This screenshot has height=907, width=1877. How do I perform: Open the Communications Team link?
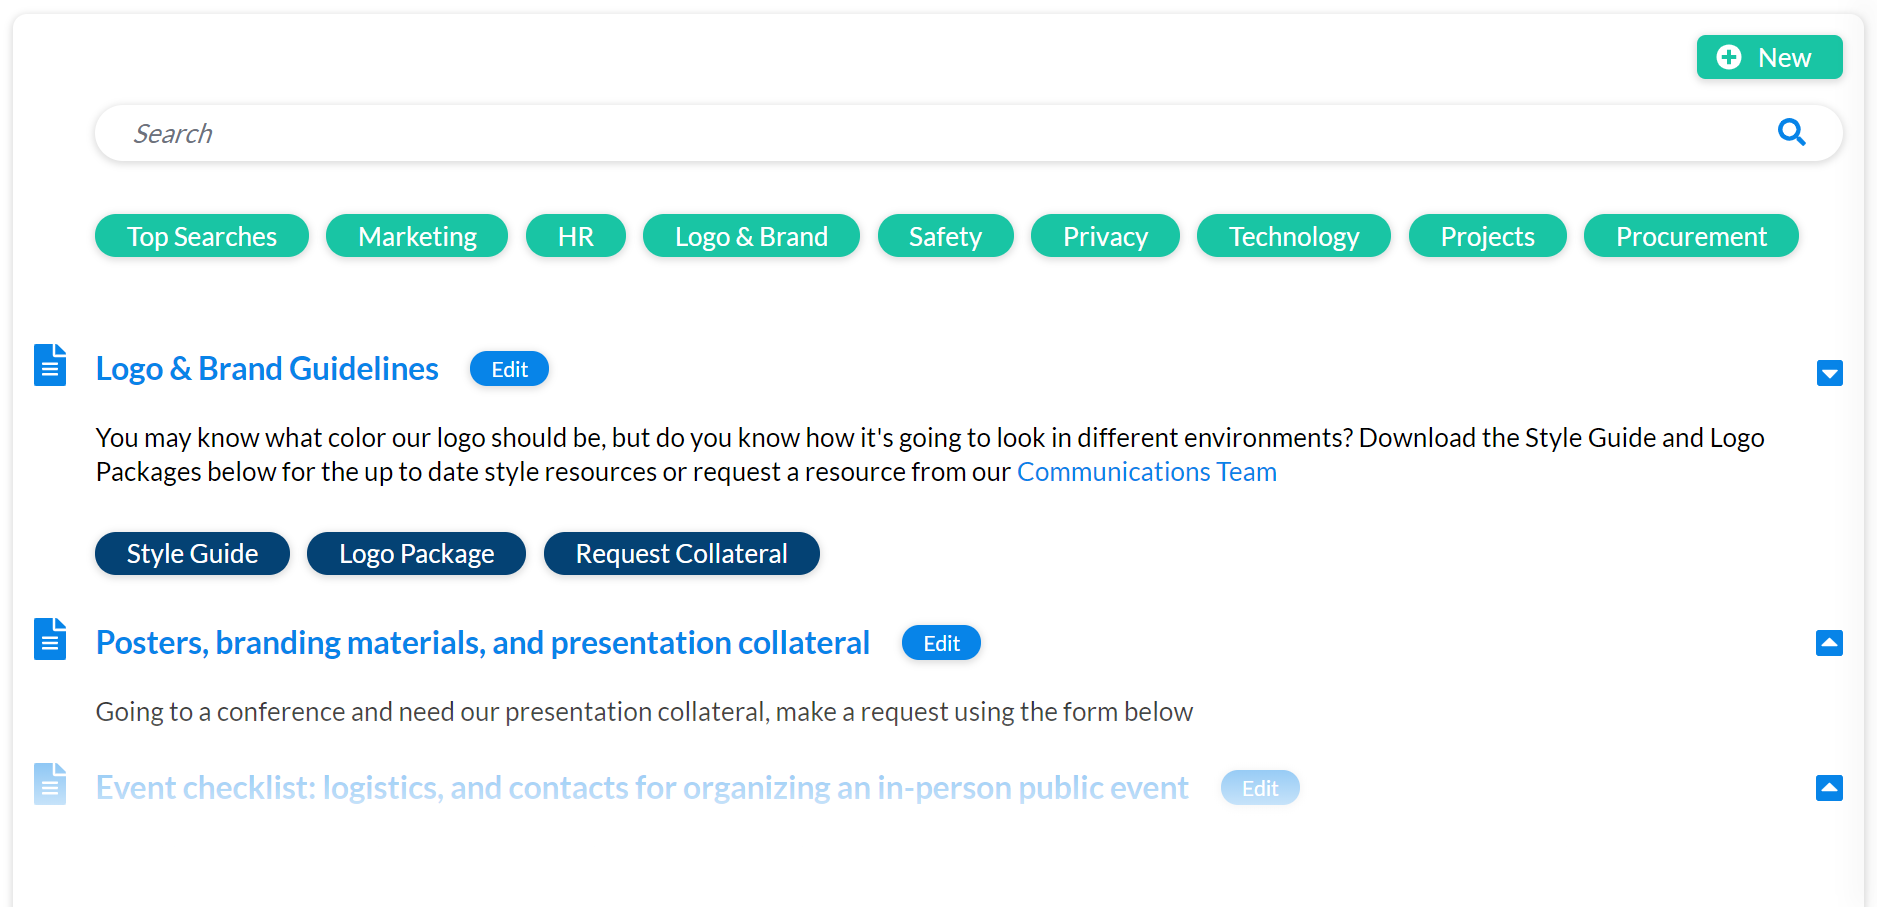point(1147,472)
